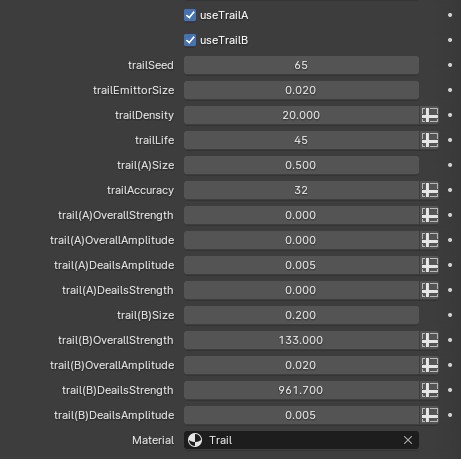Screen dimensions: 461x459
Task: Toggle animate dot next to trailSeed
Action: (x=450, y=65)
